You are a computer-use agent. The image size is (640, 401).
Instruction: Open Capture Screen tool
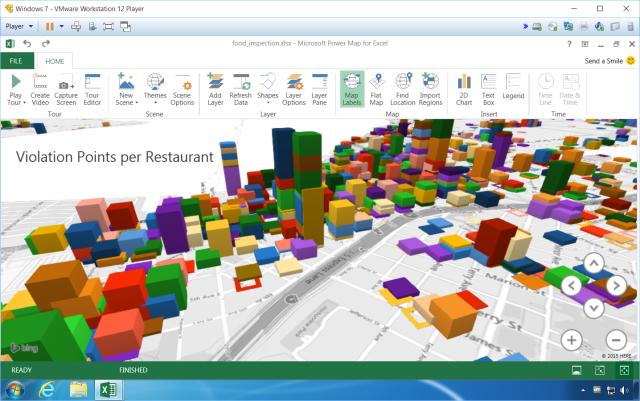pos(66,88)
